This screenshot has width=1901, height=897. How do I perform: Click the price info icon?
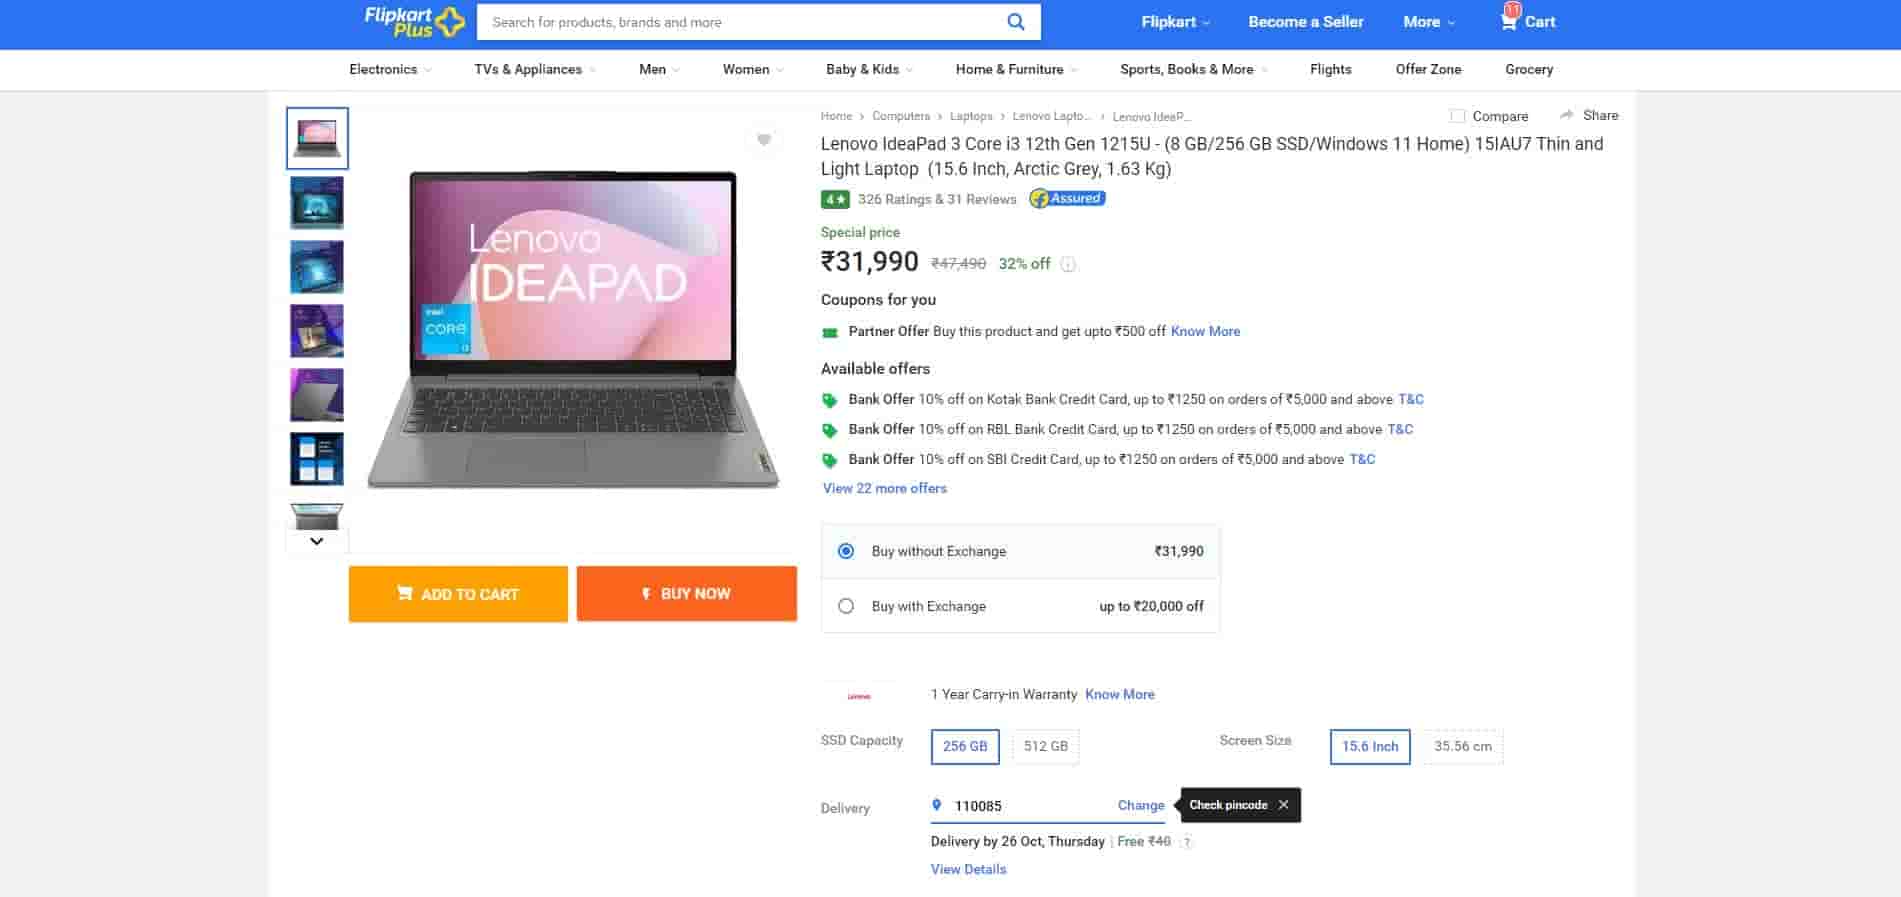pos(1068,265)
